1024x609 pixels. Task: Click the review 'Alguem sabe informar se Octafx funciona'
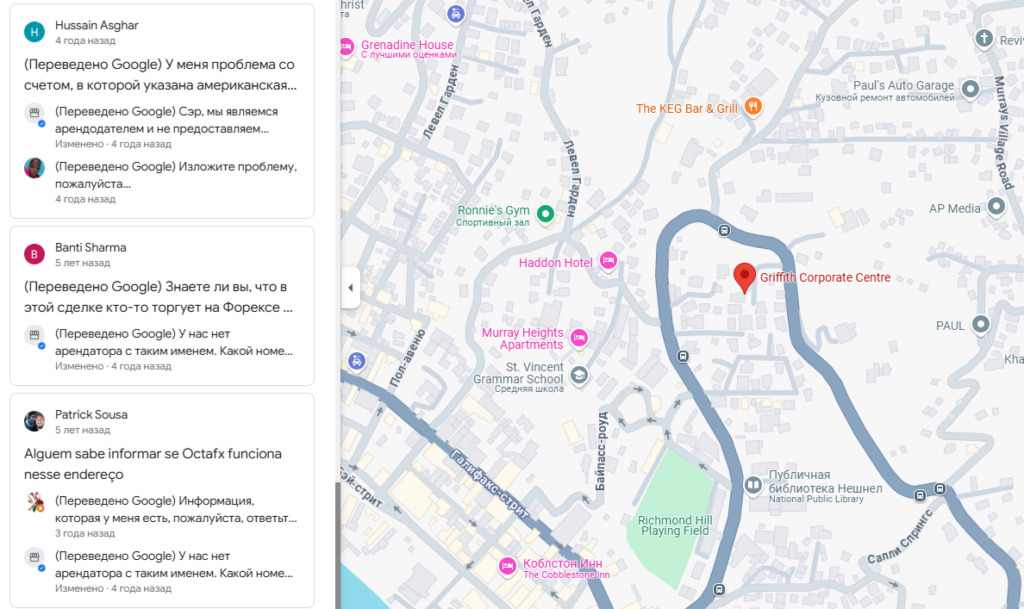coord(153,464)
